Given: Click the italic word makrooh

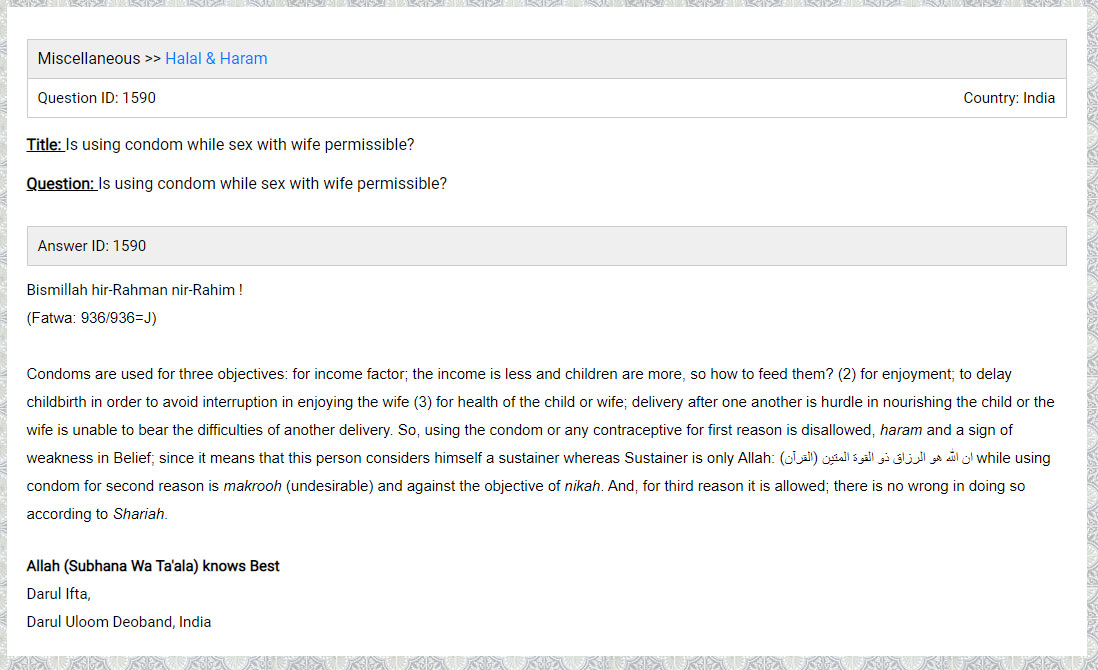Looking at the screenshot, I should click(252, 486).
